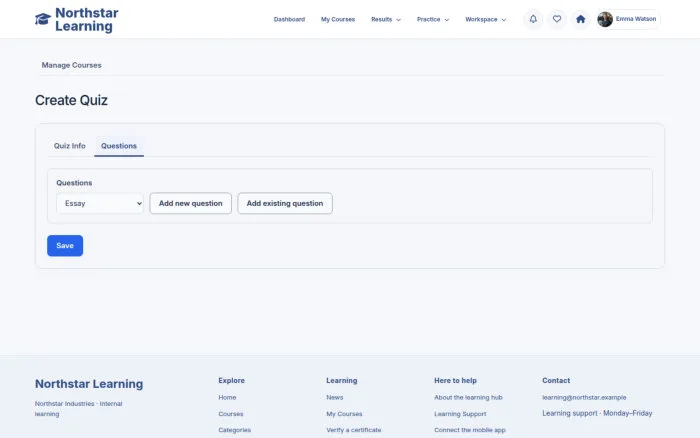Open Dashboard in the top navigation
The image size is (700, 438).
pos(289,19)
